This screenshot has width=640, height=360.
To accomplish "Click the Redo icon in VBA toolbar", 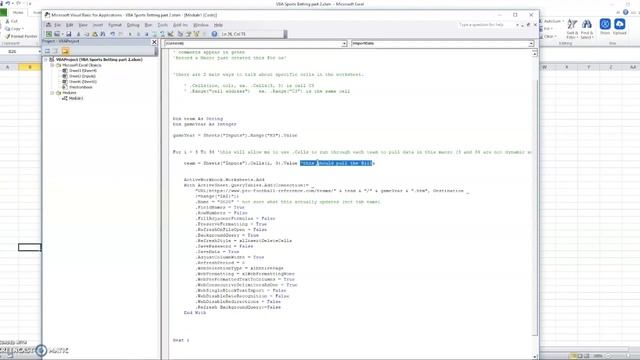I will coord(121,34).
